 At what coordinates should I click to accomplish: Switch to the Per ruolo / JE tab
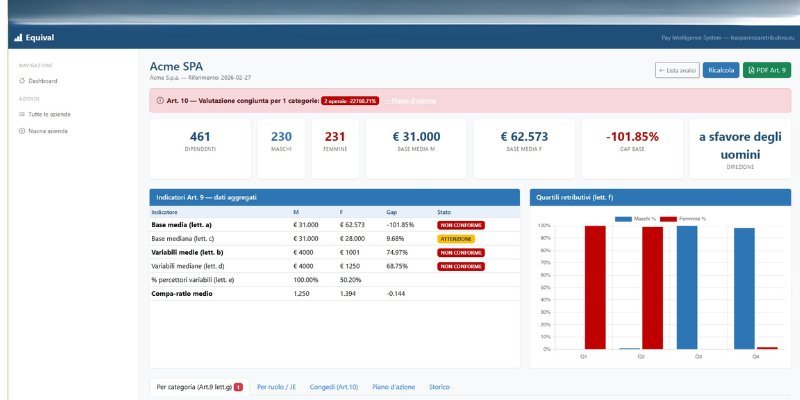[277, 387]
